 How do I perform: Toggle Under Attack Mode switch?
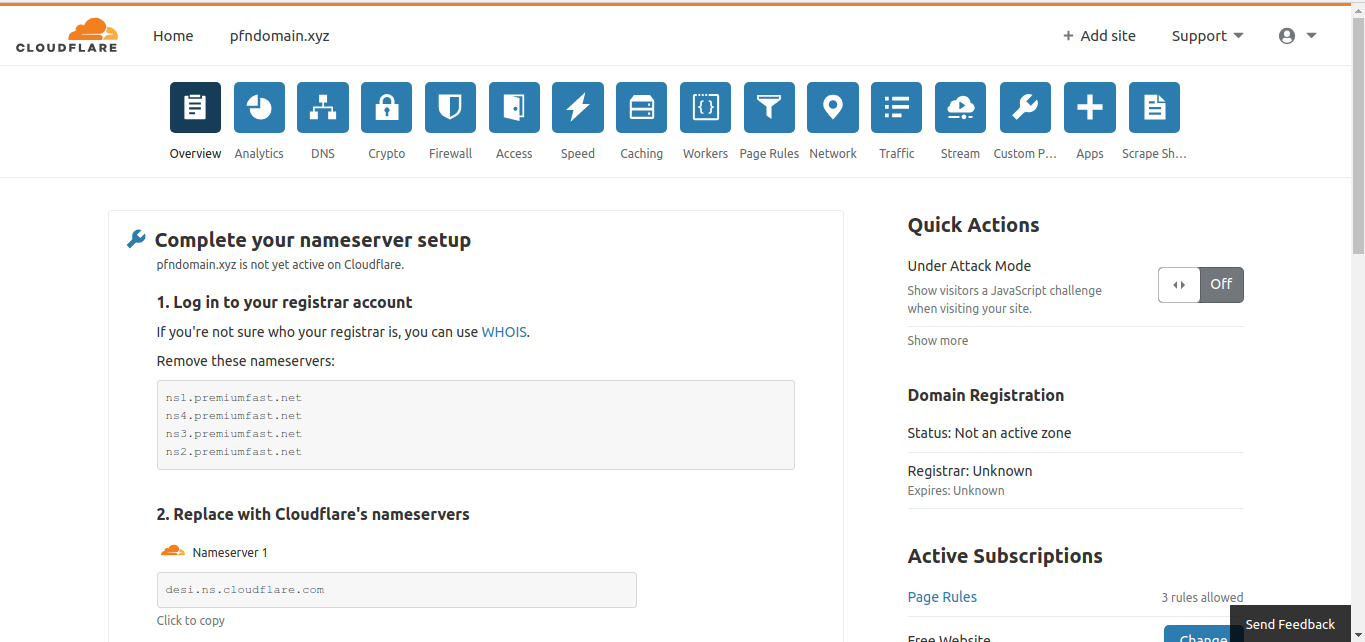click(1201, 284)
